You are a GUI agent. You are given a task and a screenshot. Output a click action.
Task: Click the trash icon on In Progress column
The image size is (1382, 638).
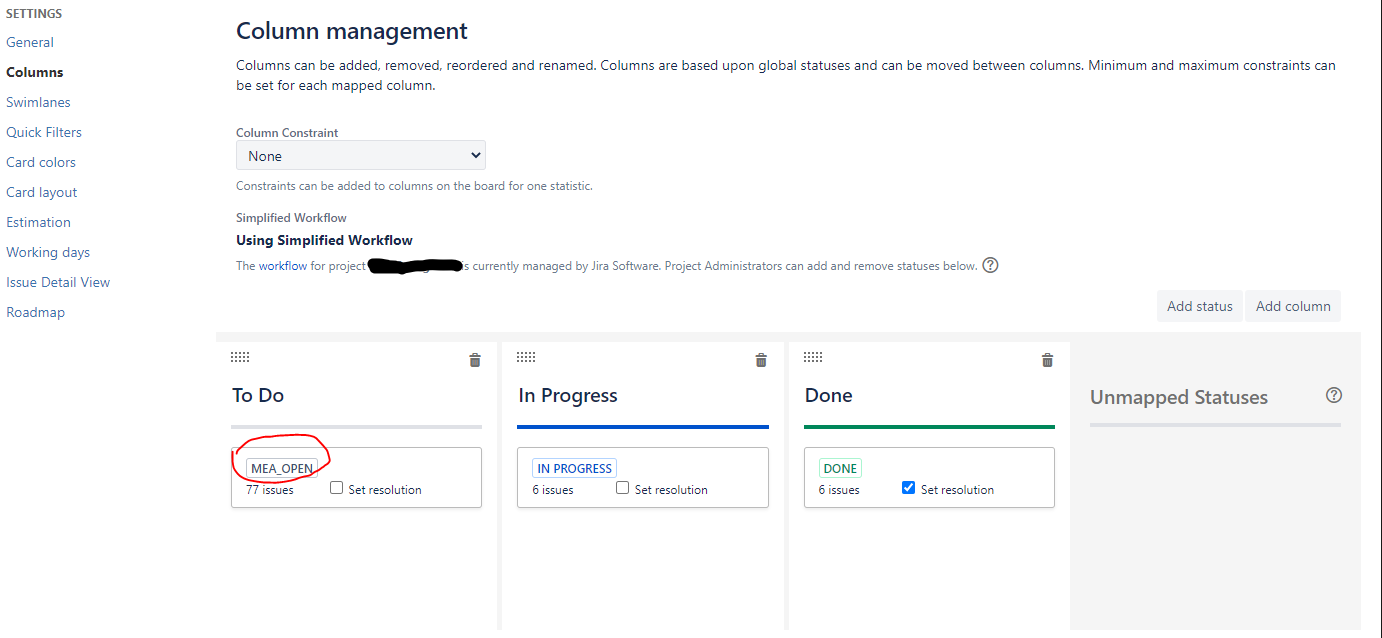click(761, 360)
